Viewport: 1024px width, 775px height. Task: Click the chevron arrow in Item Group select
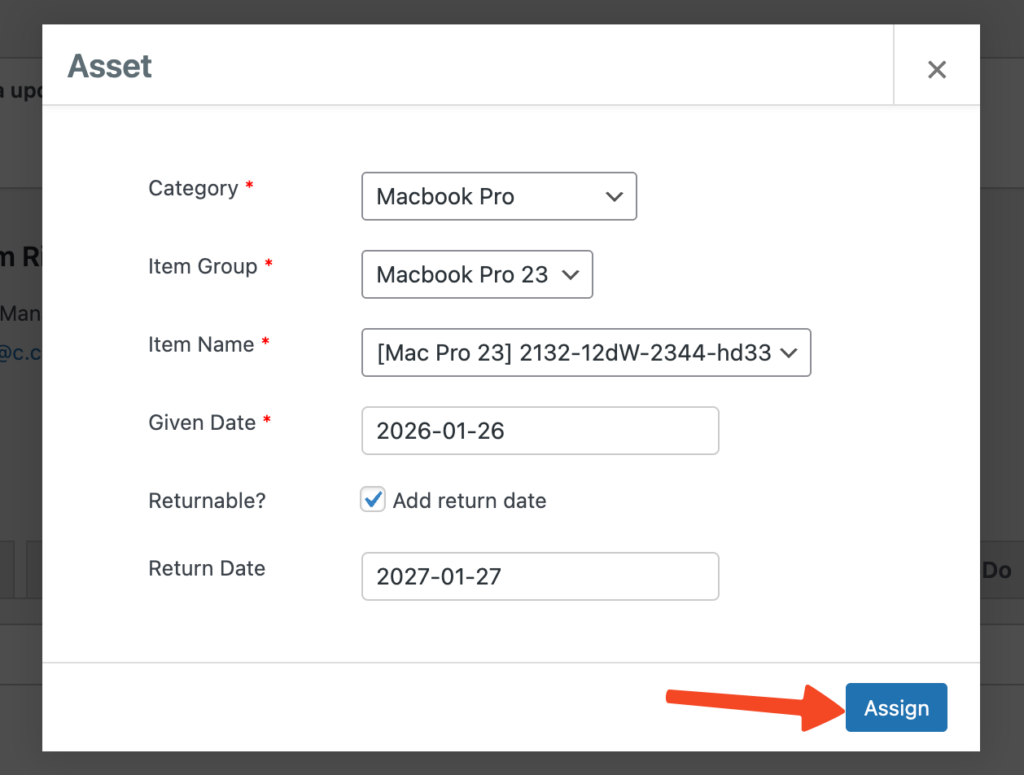click(571, 275)
